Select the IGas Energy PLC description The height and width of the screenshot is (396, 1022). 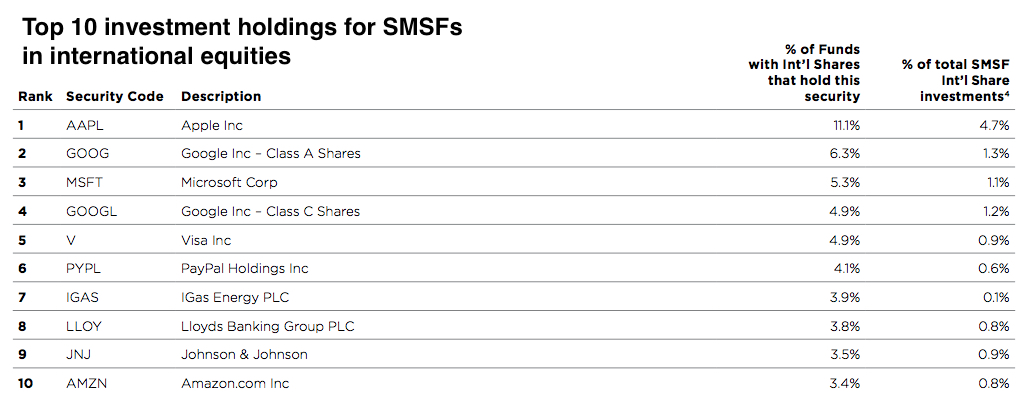tap(235, 298)
